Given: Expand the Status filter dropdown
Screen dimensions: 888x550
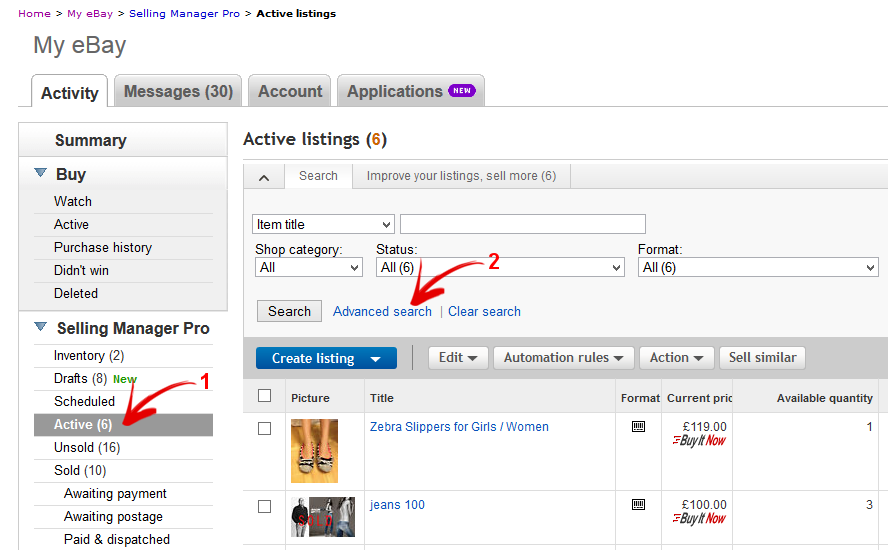Looking at the screenshot, I should [499, 267].
